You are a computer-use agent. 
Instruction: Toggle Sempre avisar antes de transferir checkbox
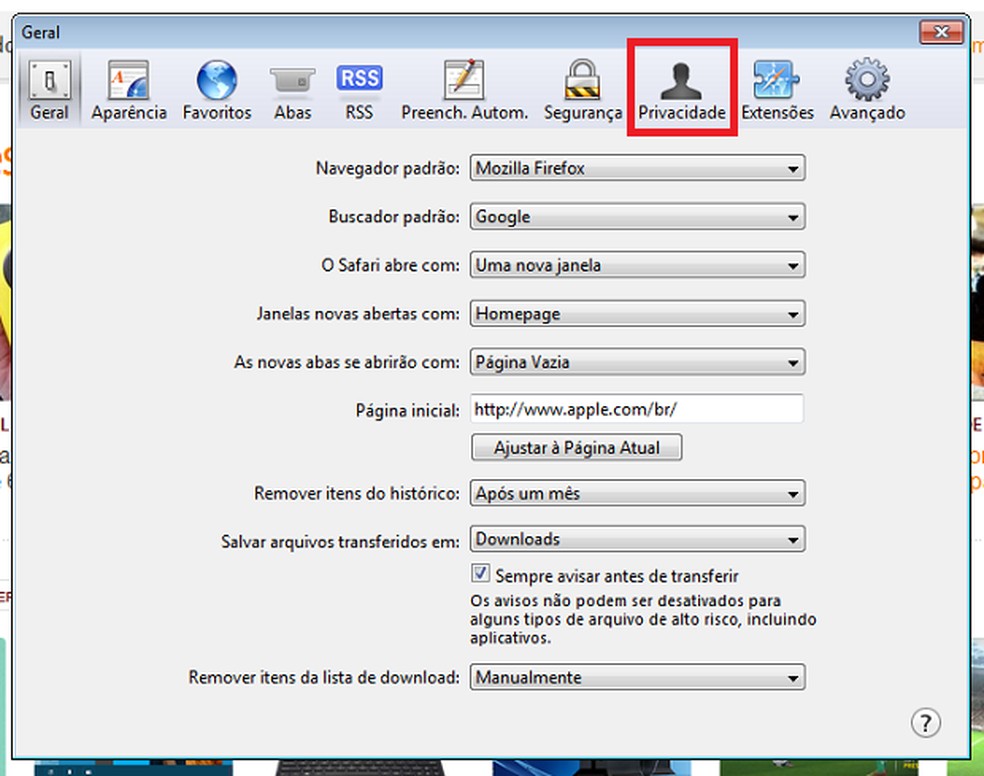(480, 573)
